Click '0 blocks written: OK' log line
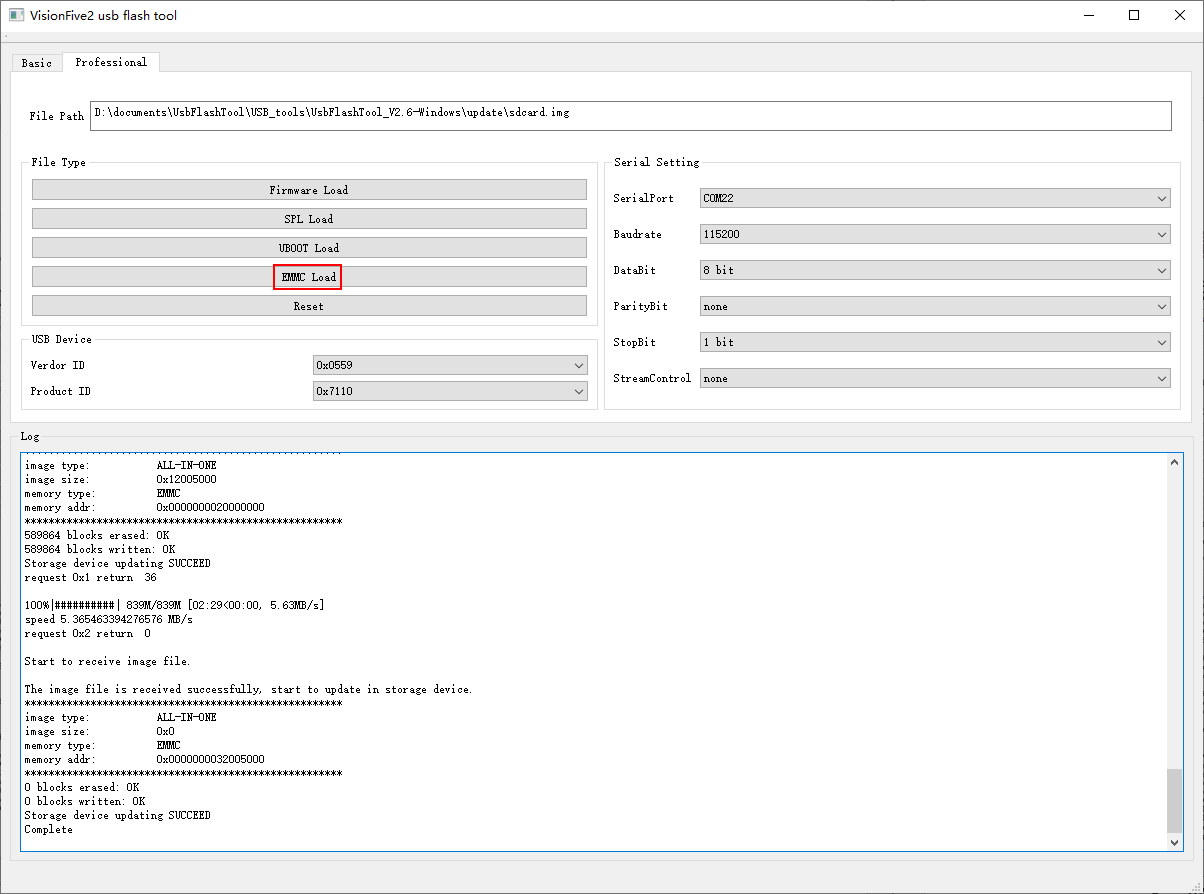 pyautogui.click(x=85, y=801)
